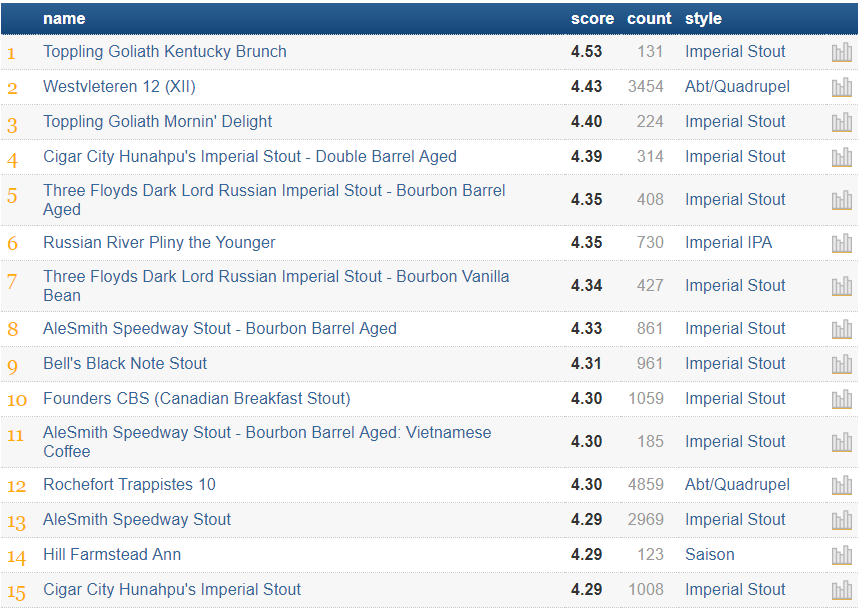
Task: Select rating count 2969
Action: (x=646, y=520)
